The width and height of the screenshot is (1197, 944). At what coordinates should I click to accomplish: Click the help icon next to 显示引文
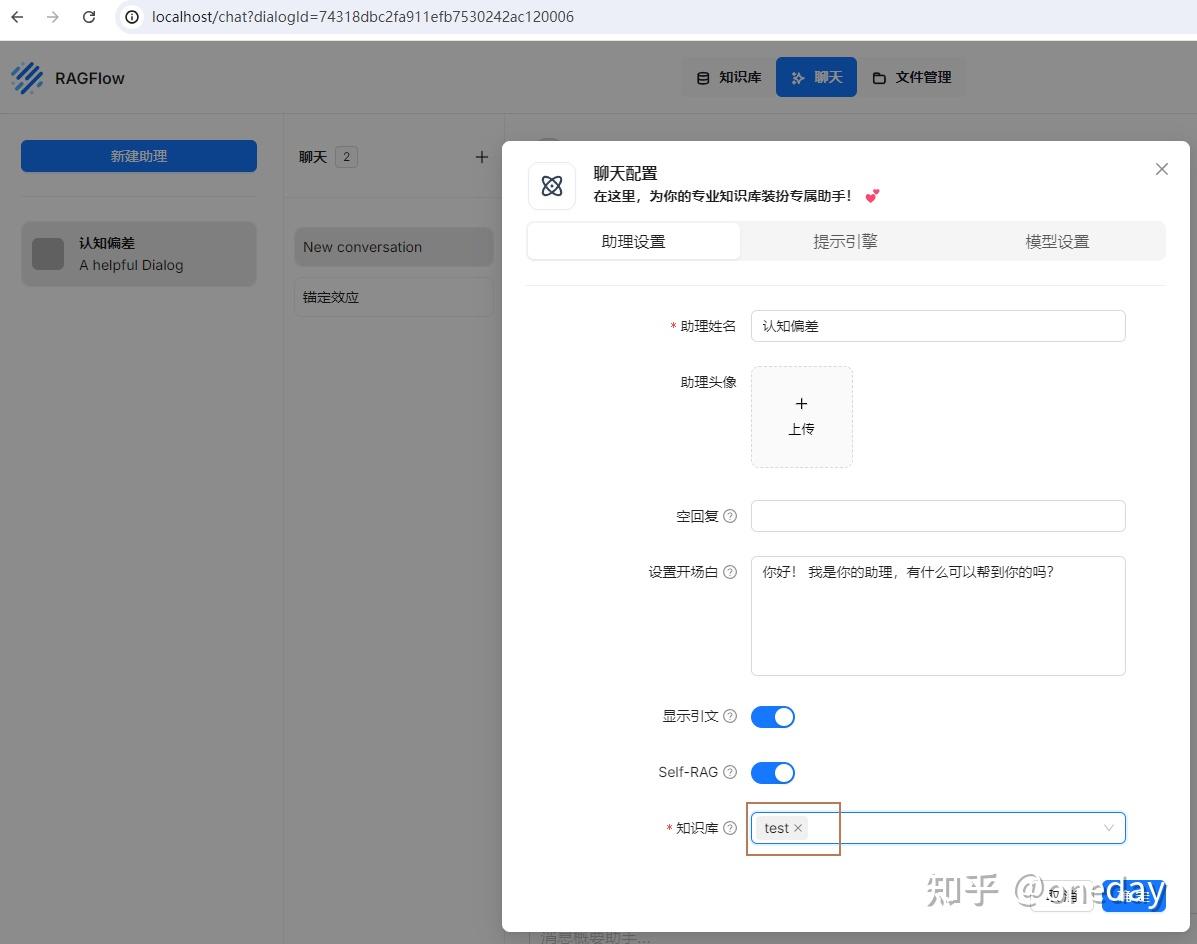[729, 716]
